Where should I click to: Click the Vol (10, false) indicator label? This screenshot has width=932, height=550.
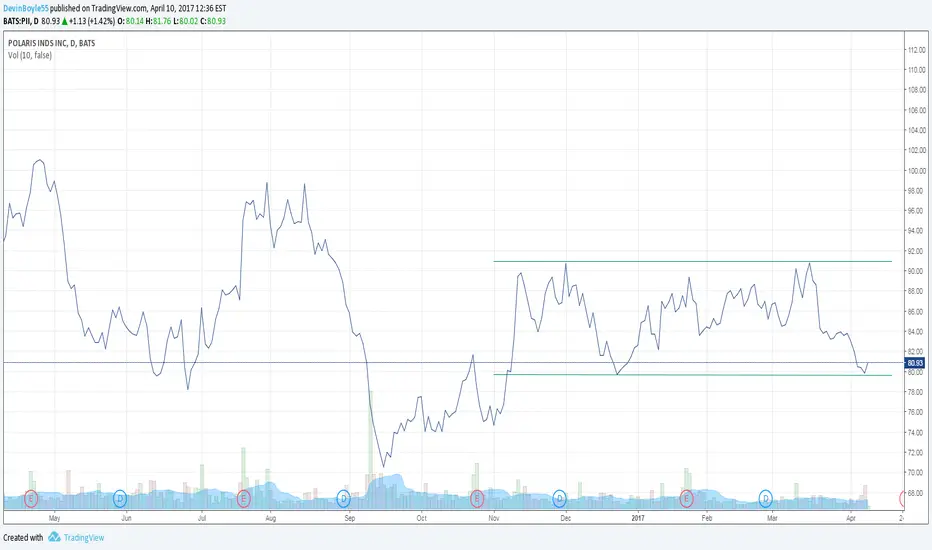(30, 55)
